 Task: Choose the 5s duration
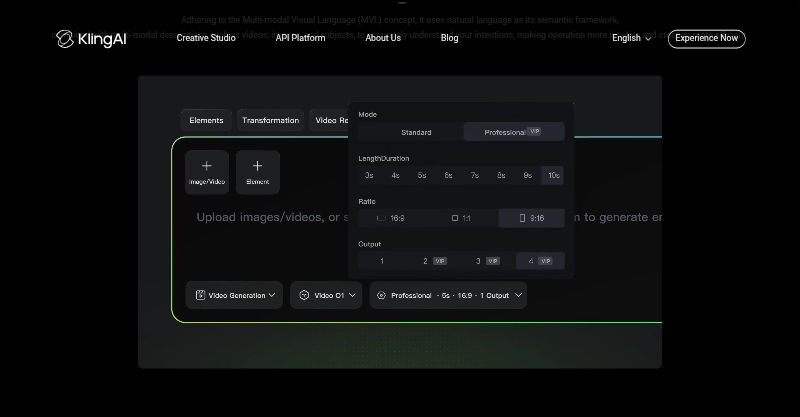(422, 175)
